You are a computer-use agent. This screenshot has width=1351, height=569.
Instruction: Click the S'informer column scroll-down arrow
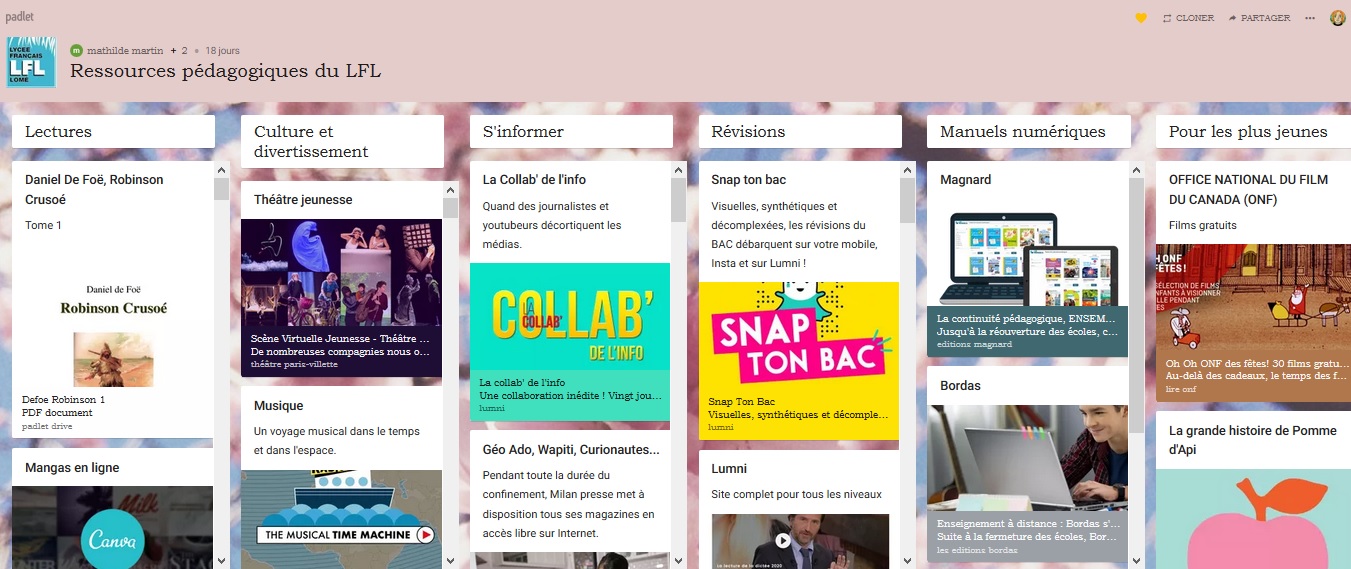click(678, 561)
